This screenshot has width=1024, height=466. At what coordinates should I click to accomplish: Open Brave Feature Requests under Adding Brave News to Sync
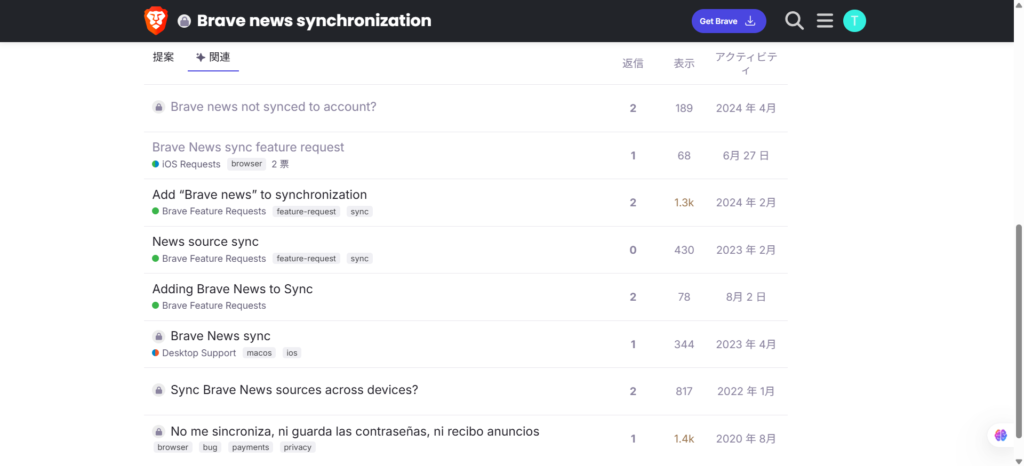(209, 305)
